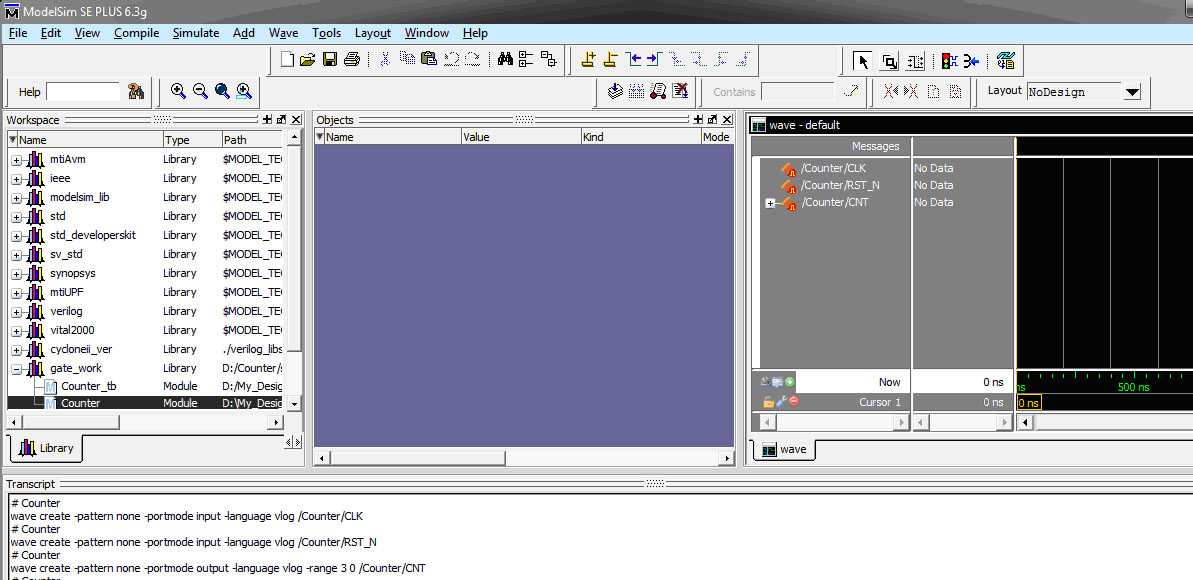Click the Insert Cursor icon
The height and width of the screenshot is (580, 1193).
[x=588, y=59]
